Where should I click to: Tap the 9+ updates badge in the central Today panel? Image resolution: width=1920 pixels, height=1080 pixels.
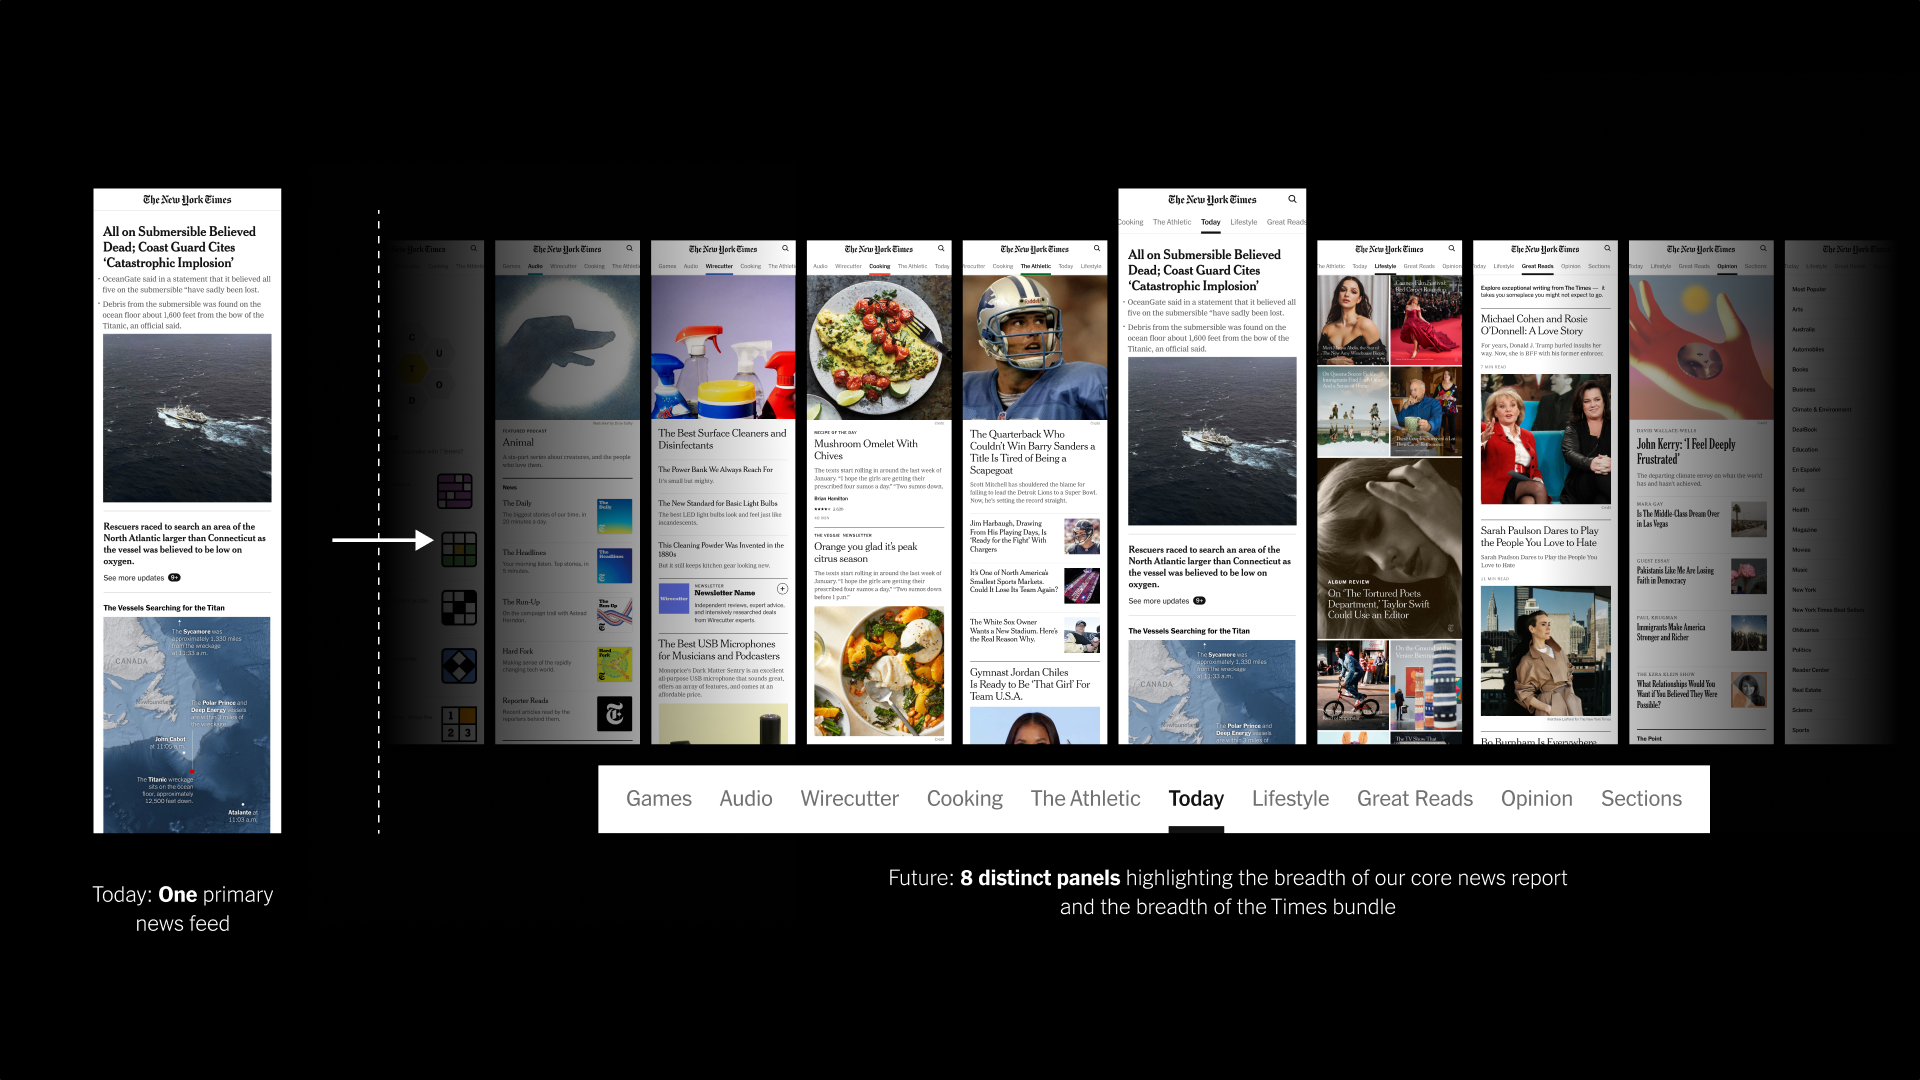pos(1199,601)
